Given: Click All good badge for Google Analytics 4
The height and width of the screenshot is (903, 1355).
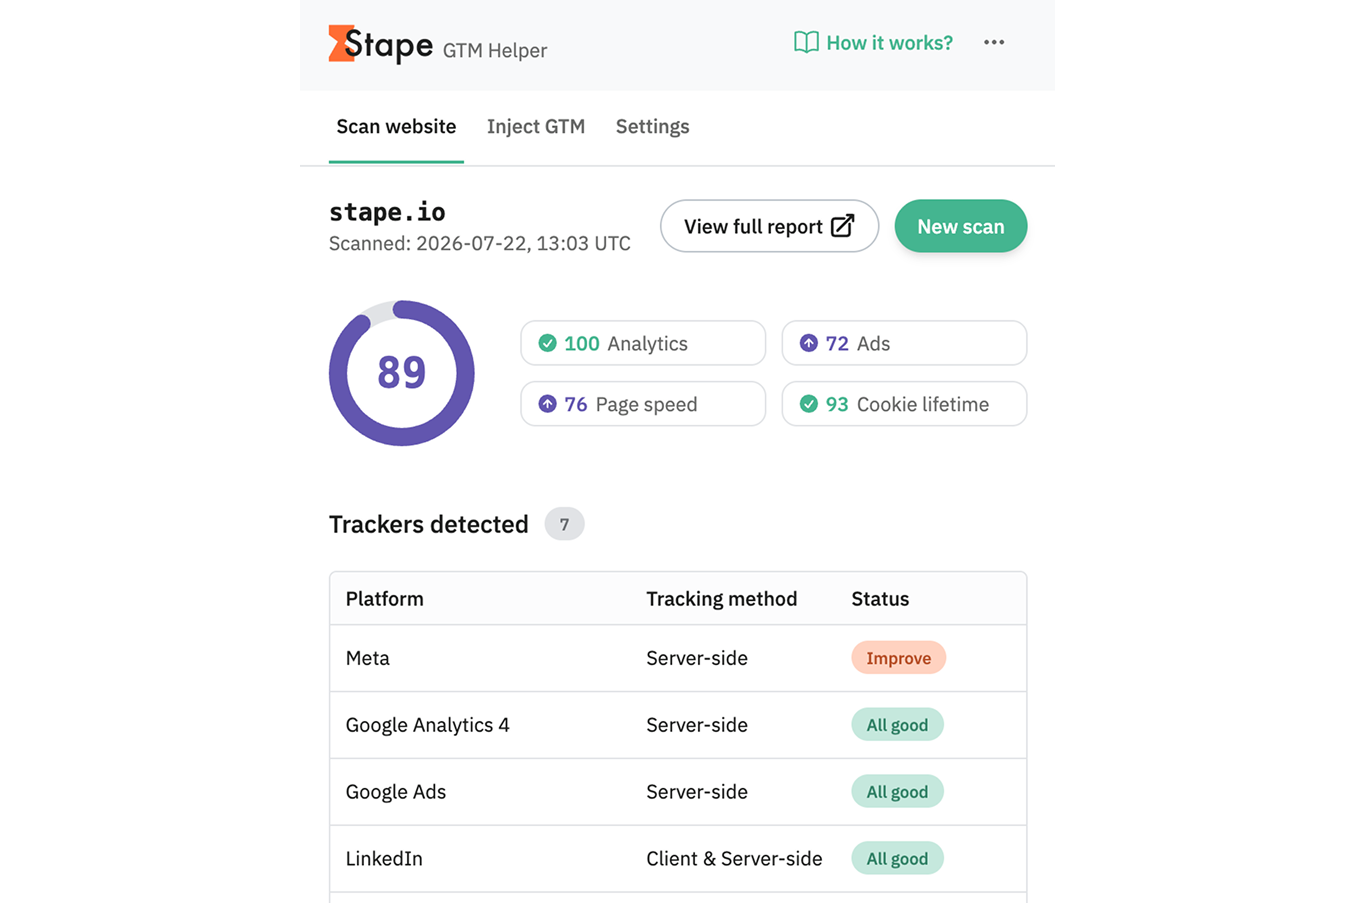Looking at the screenshot, I should [897, 725].
